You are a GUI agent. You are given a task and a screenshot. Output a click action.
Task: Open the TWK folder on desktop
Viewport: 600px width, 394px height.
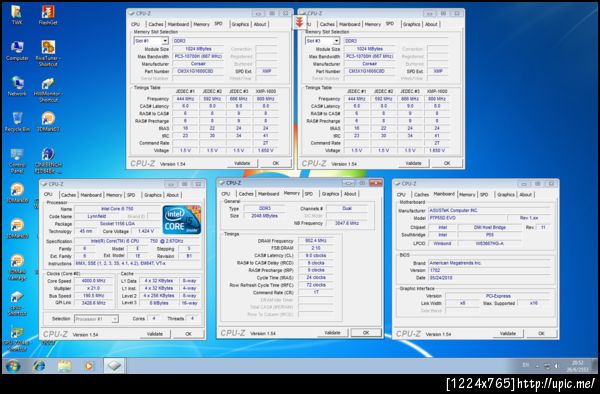(16, 15)
